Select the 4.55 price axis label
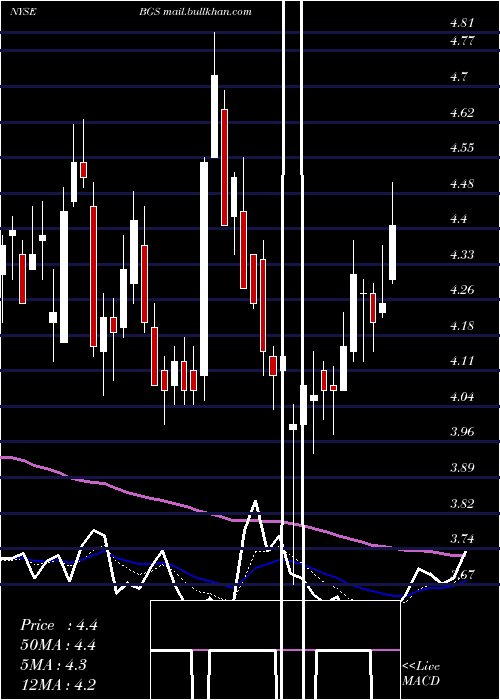The image size is (500, 700). point(462,148)
